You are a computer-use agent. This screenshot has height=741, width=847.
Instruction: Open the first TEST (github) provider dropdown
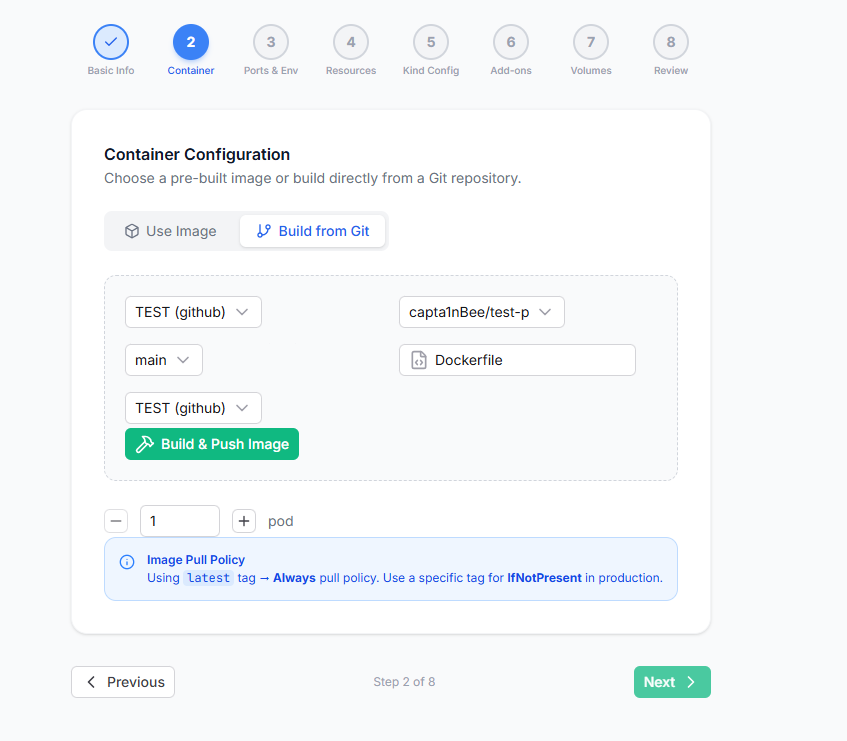(193, 312)
